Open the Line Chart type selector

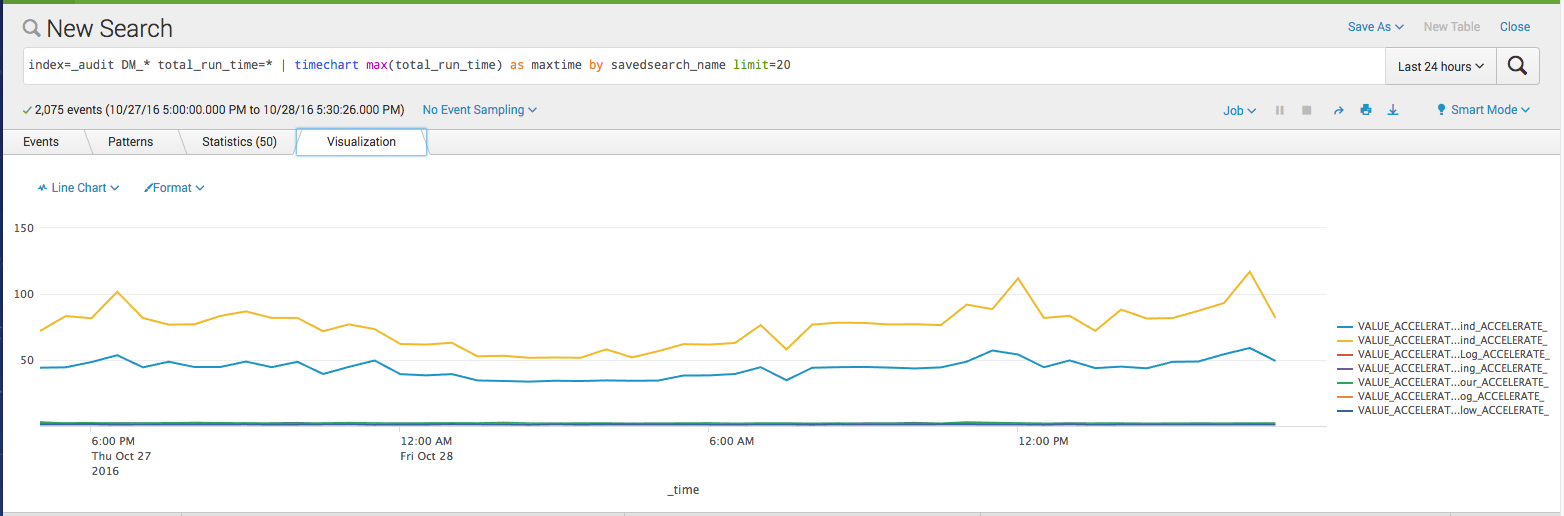pyautogui.click(x=78, y=188)
